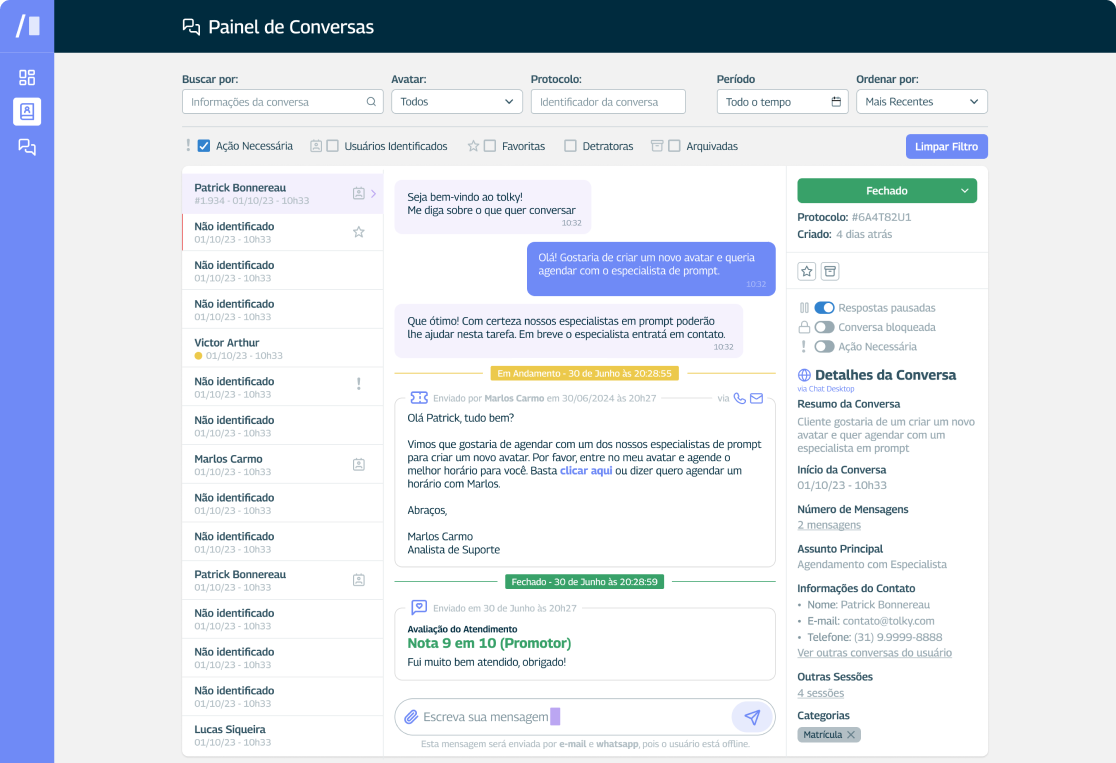Enable the 'Favoritas' filter checkbox
The image size is (1116, 763).
(488, 146)
